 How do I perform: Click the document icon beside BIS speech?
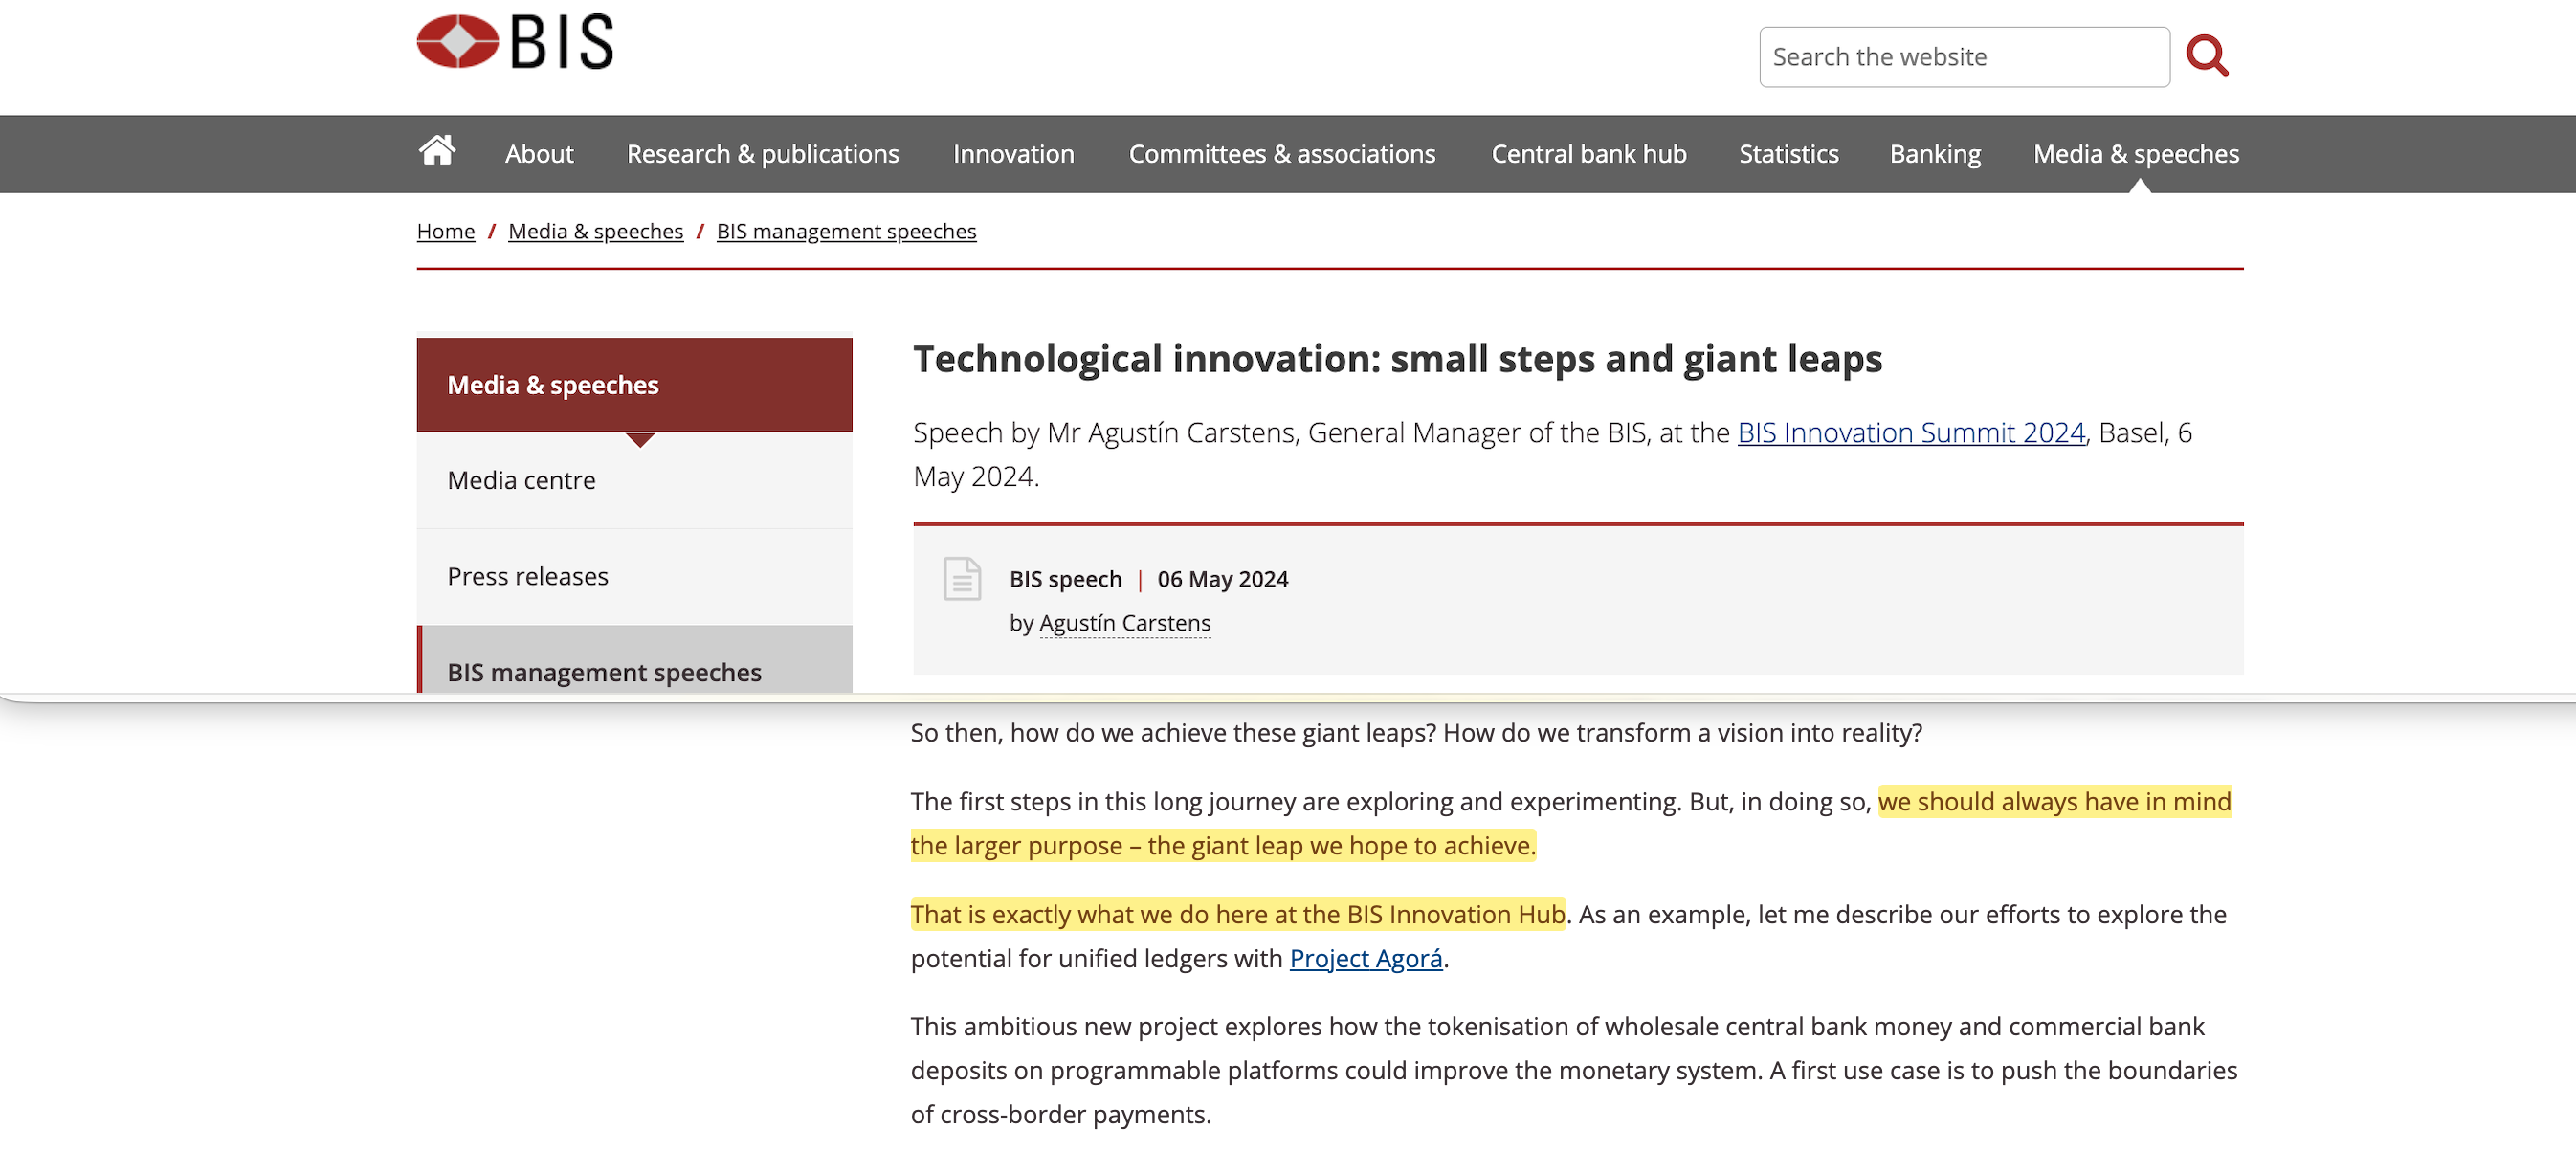(962, 579)
